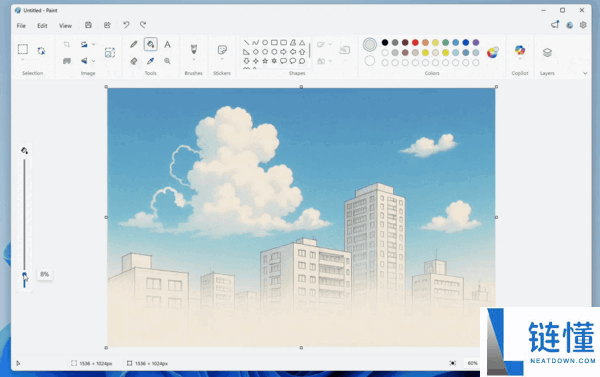Collapse the ribbon with the chevron
This screenshot has width=600, height=377.
pyautogui.click(x=585, y=73)
